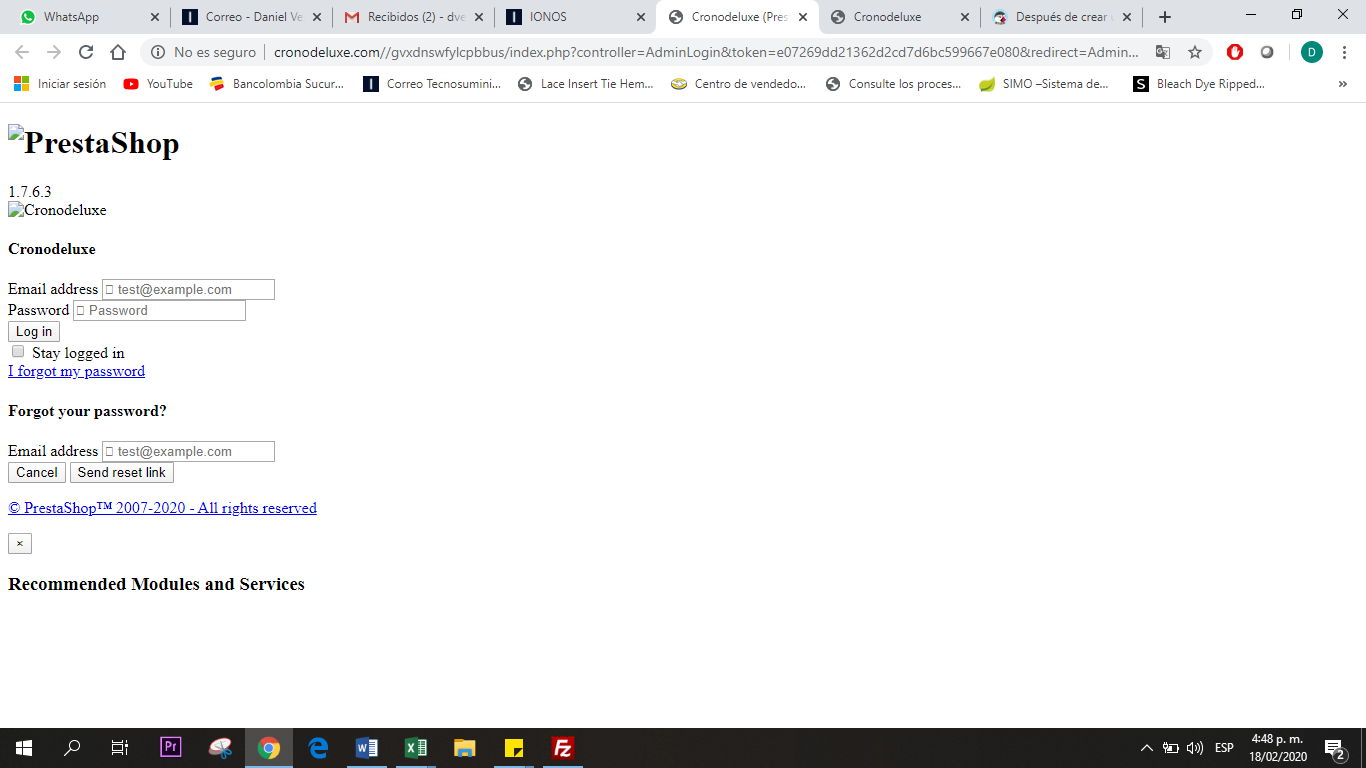Image resolution: width=1366 pixels, height=768 pixels.
Task: Click the Chrome icon on the taskbar
Action: [x=269, y=747]
